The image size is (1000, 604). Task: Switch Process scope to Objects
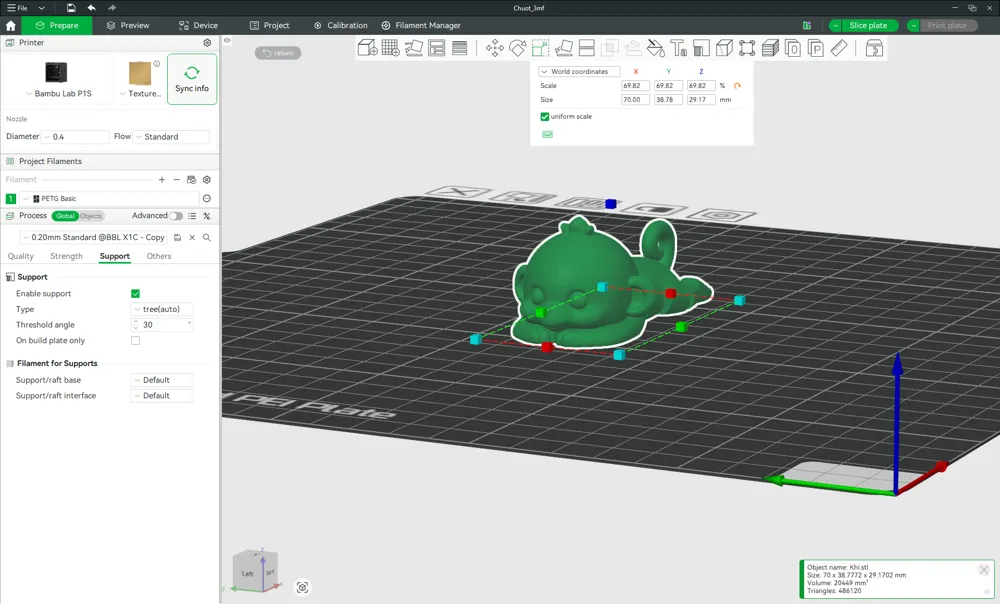click(91, 216)
